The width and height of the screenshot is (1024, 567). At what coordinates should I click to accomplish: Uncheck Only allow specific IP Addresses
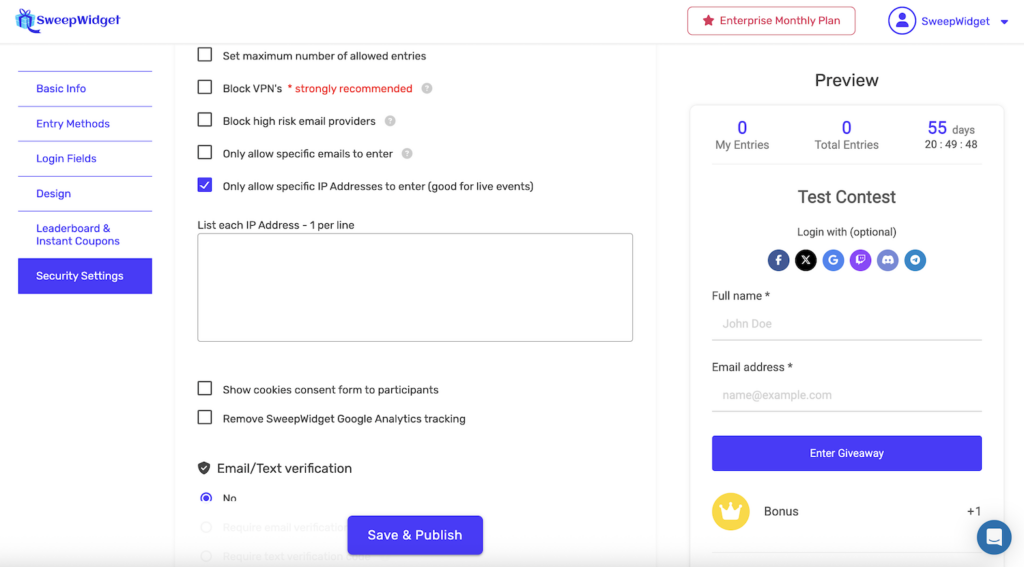pyautogui.click(x=205, y=185)
